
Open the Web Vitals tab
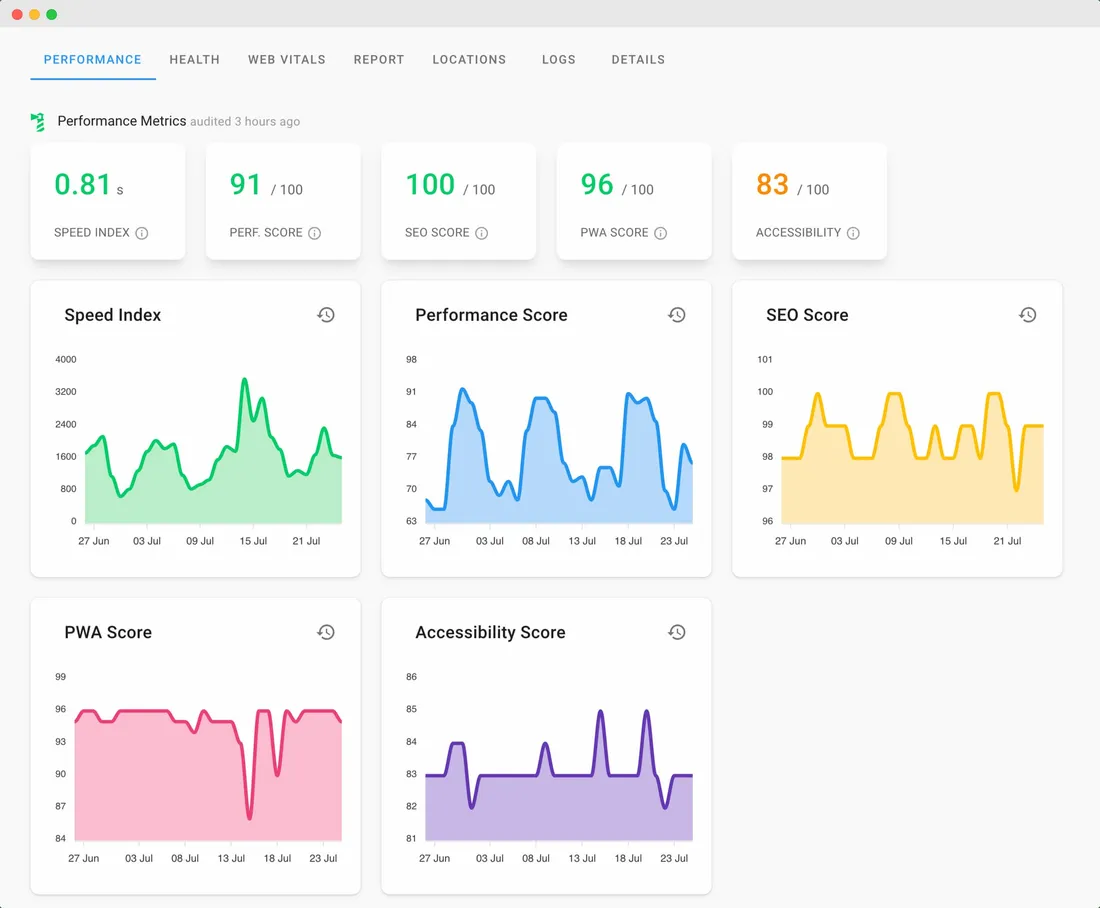287,60
